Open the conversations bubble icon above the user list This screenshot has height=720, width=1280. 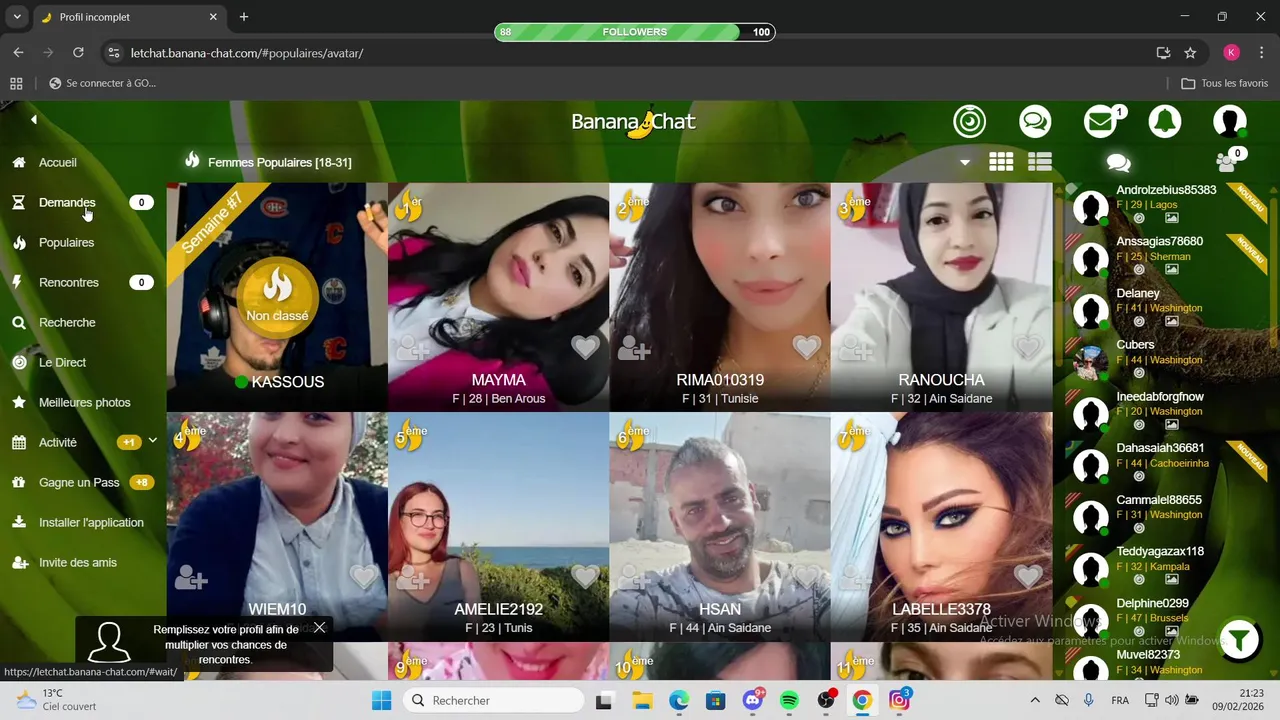pos(1119,163)
